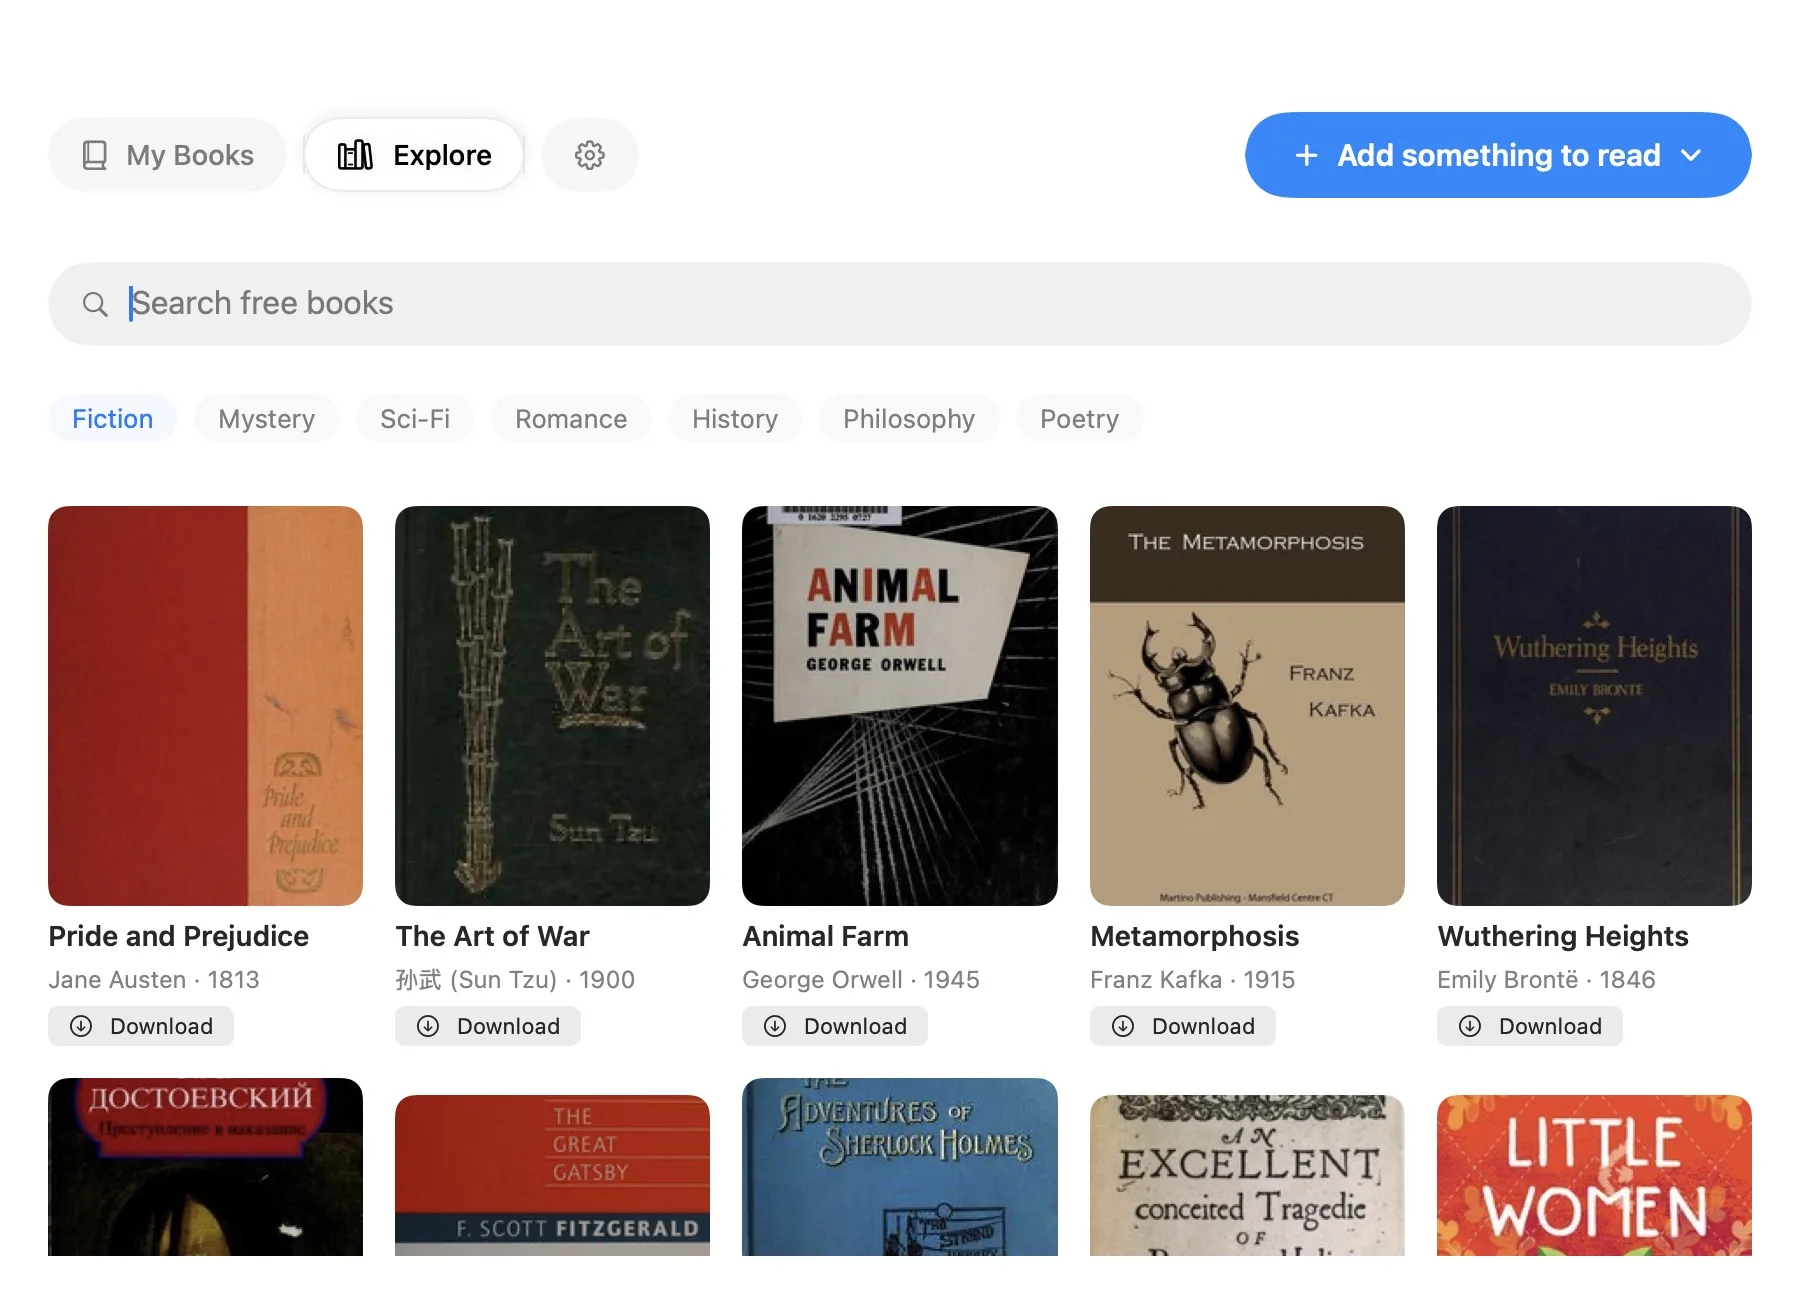Select the Poetry category chip
The image size is (1800, 1304).
(x=1079, y=419)
